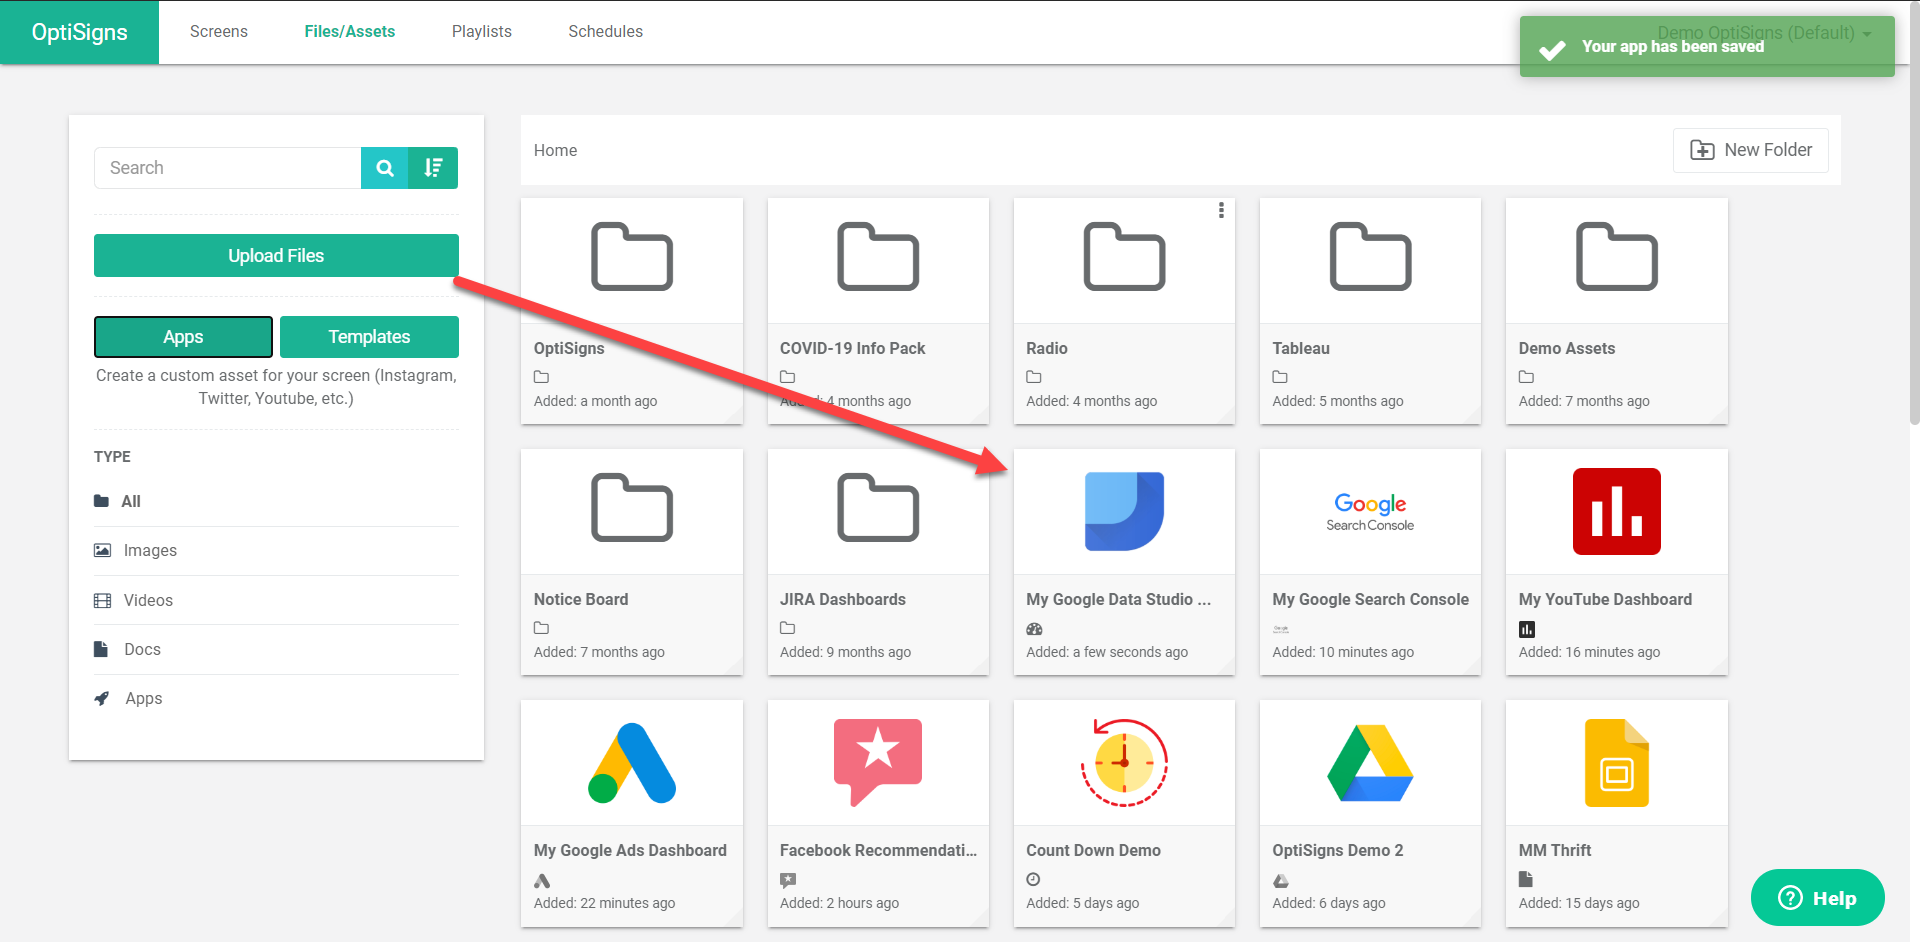The height and width of the screenshot is (942, 1920).
Task: Click the JIRA Dashboards folder name
Action: coord(842,599)
